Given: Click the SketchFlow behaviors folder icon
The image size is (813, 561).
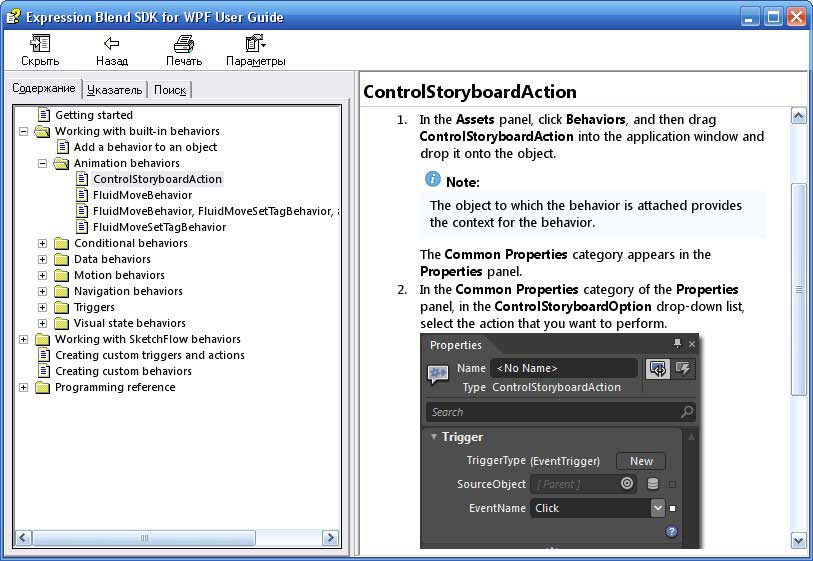Looking at the screenshot, I should [43, 340].
